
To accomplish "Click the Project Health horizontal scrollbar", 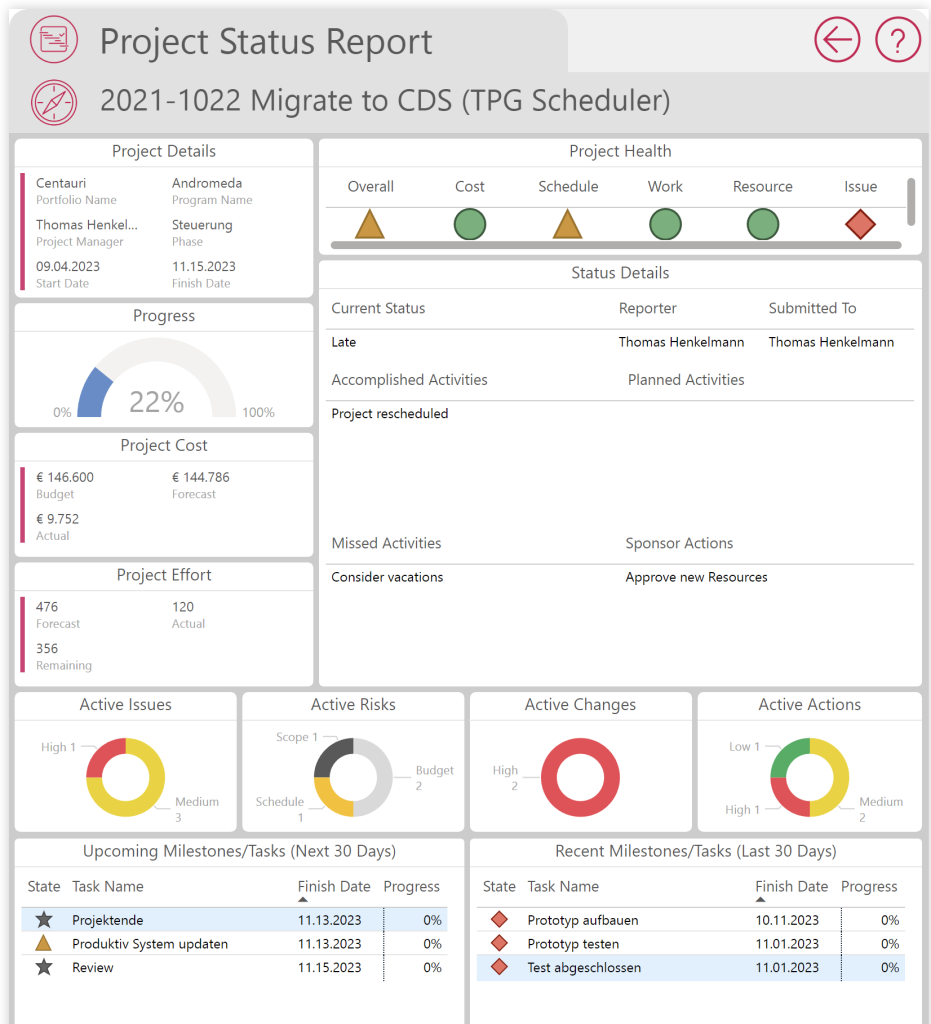I will (615, 245).
